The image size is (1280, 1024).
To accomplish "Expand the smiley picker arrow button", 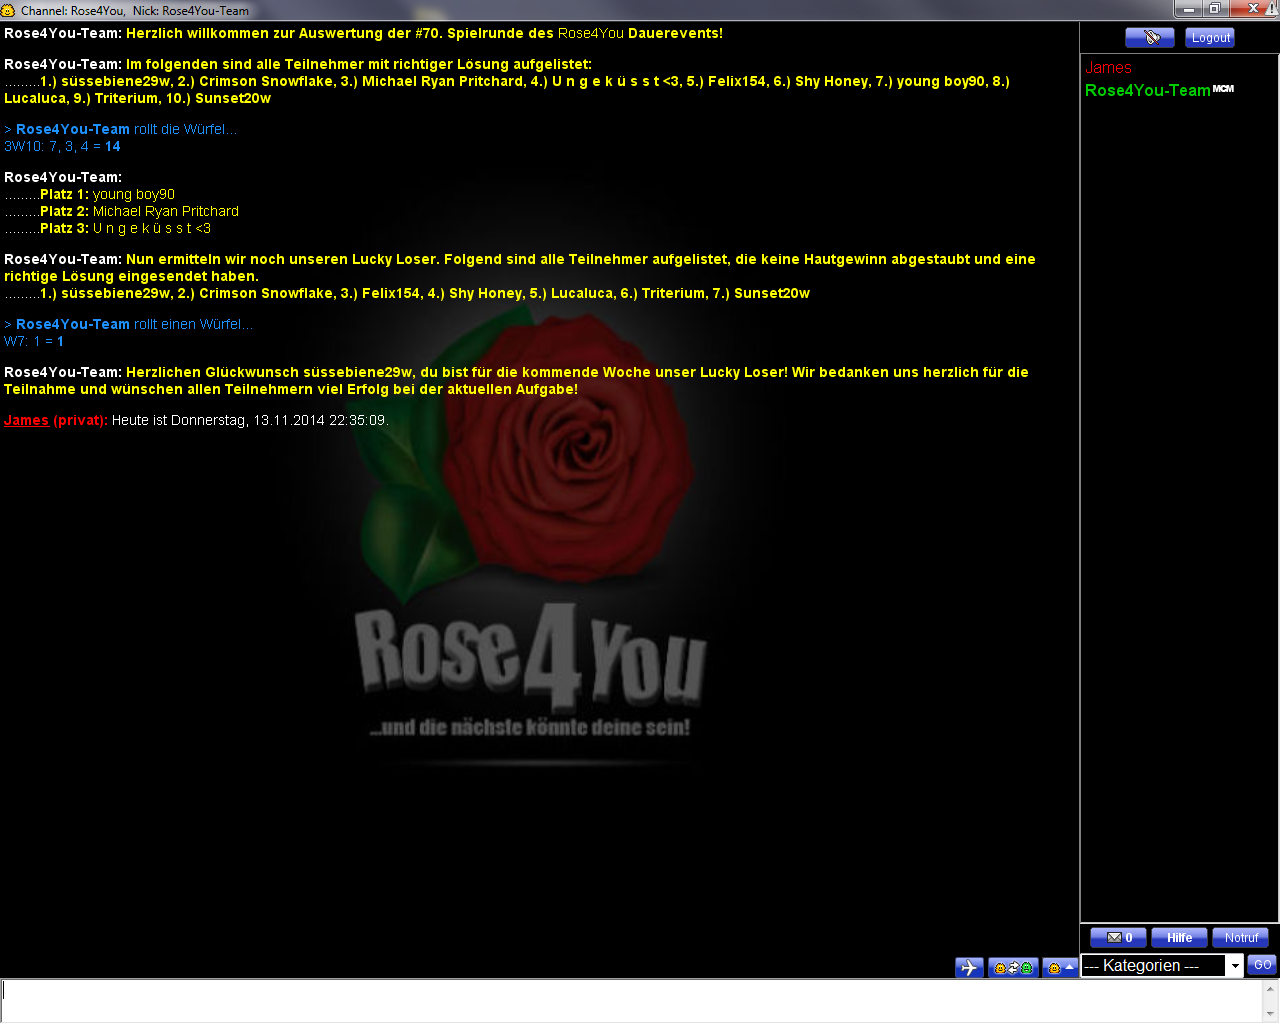I will coord(1059,967).
